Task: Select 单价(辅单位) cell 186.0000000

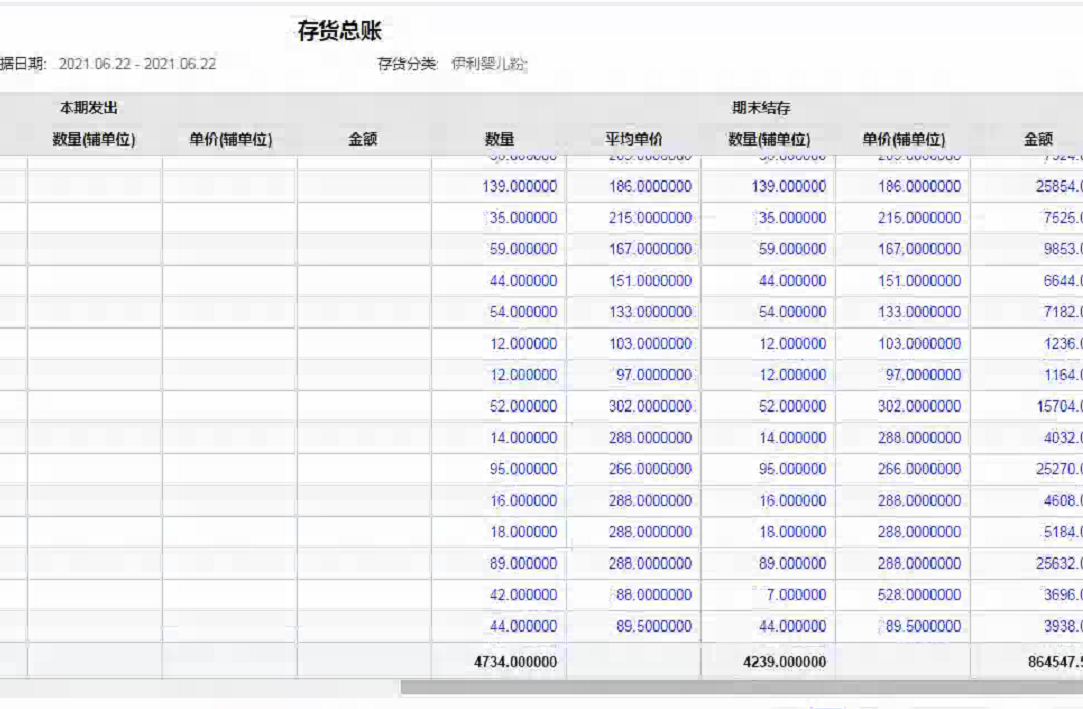Action: click(919, 186)
